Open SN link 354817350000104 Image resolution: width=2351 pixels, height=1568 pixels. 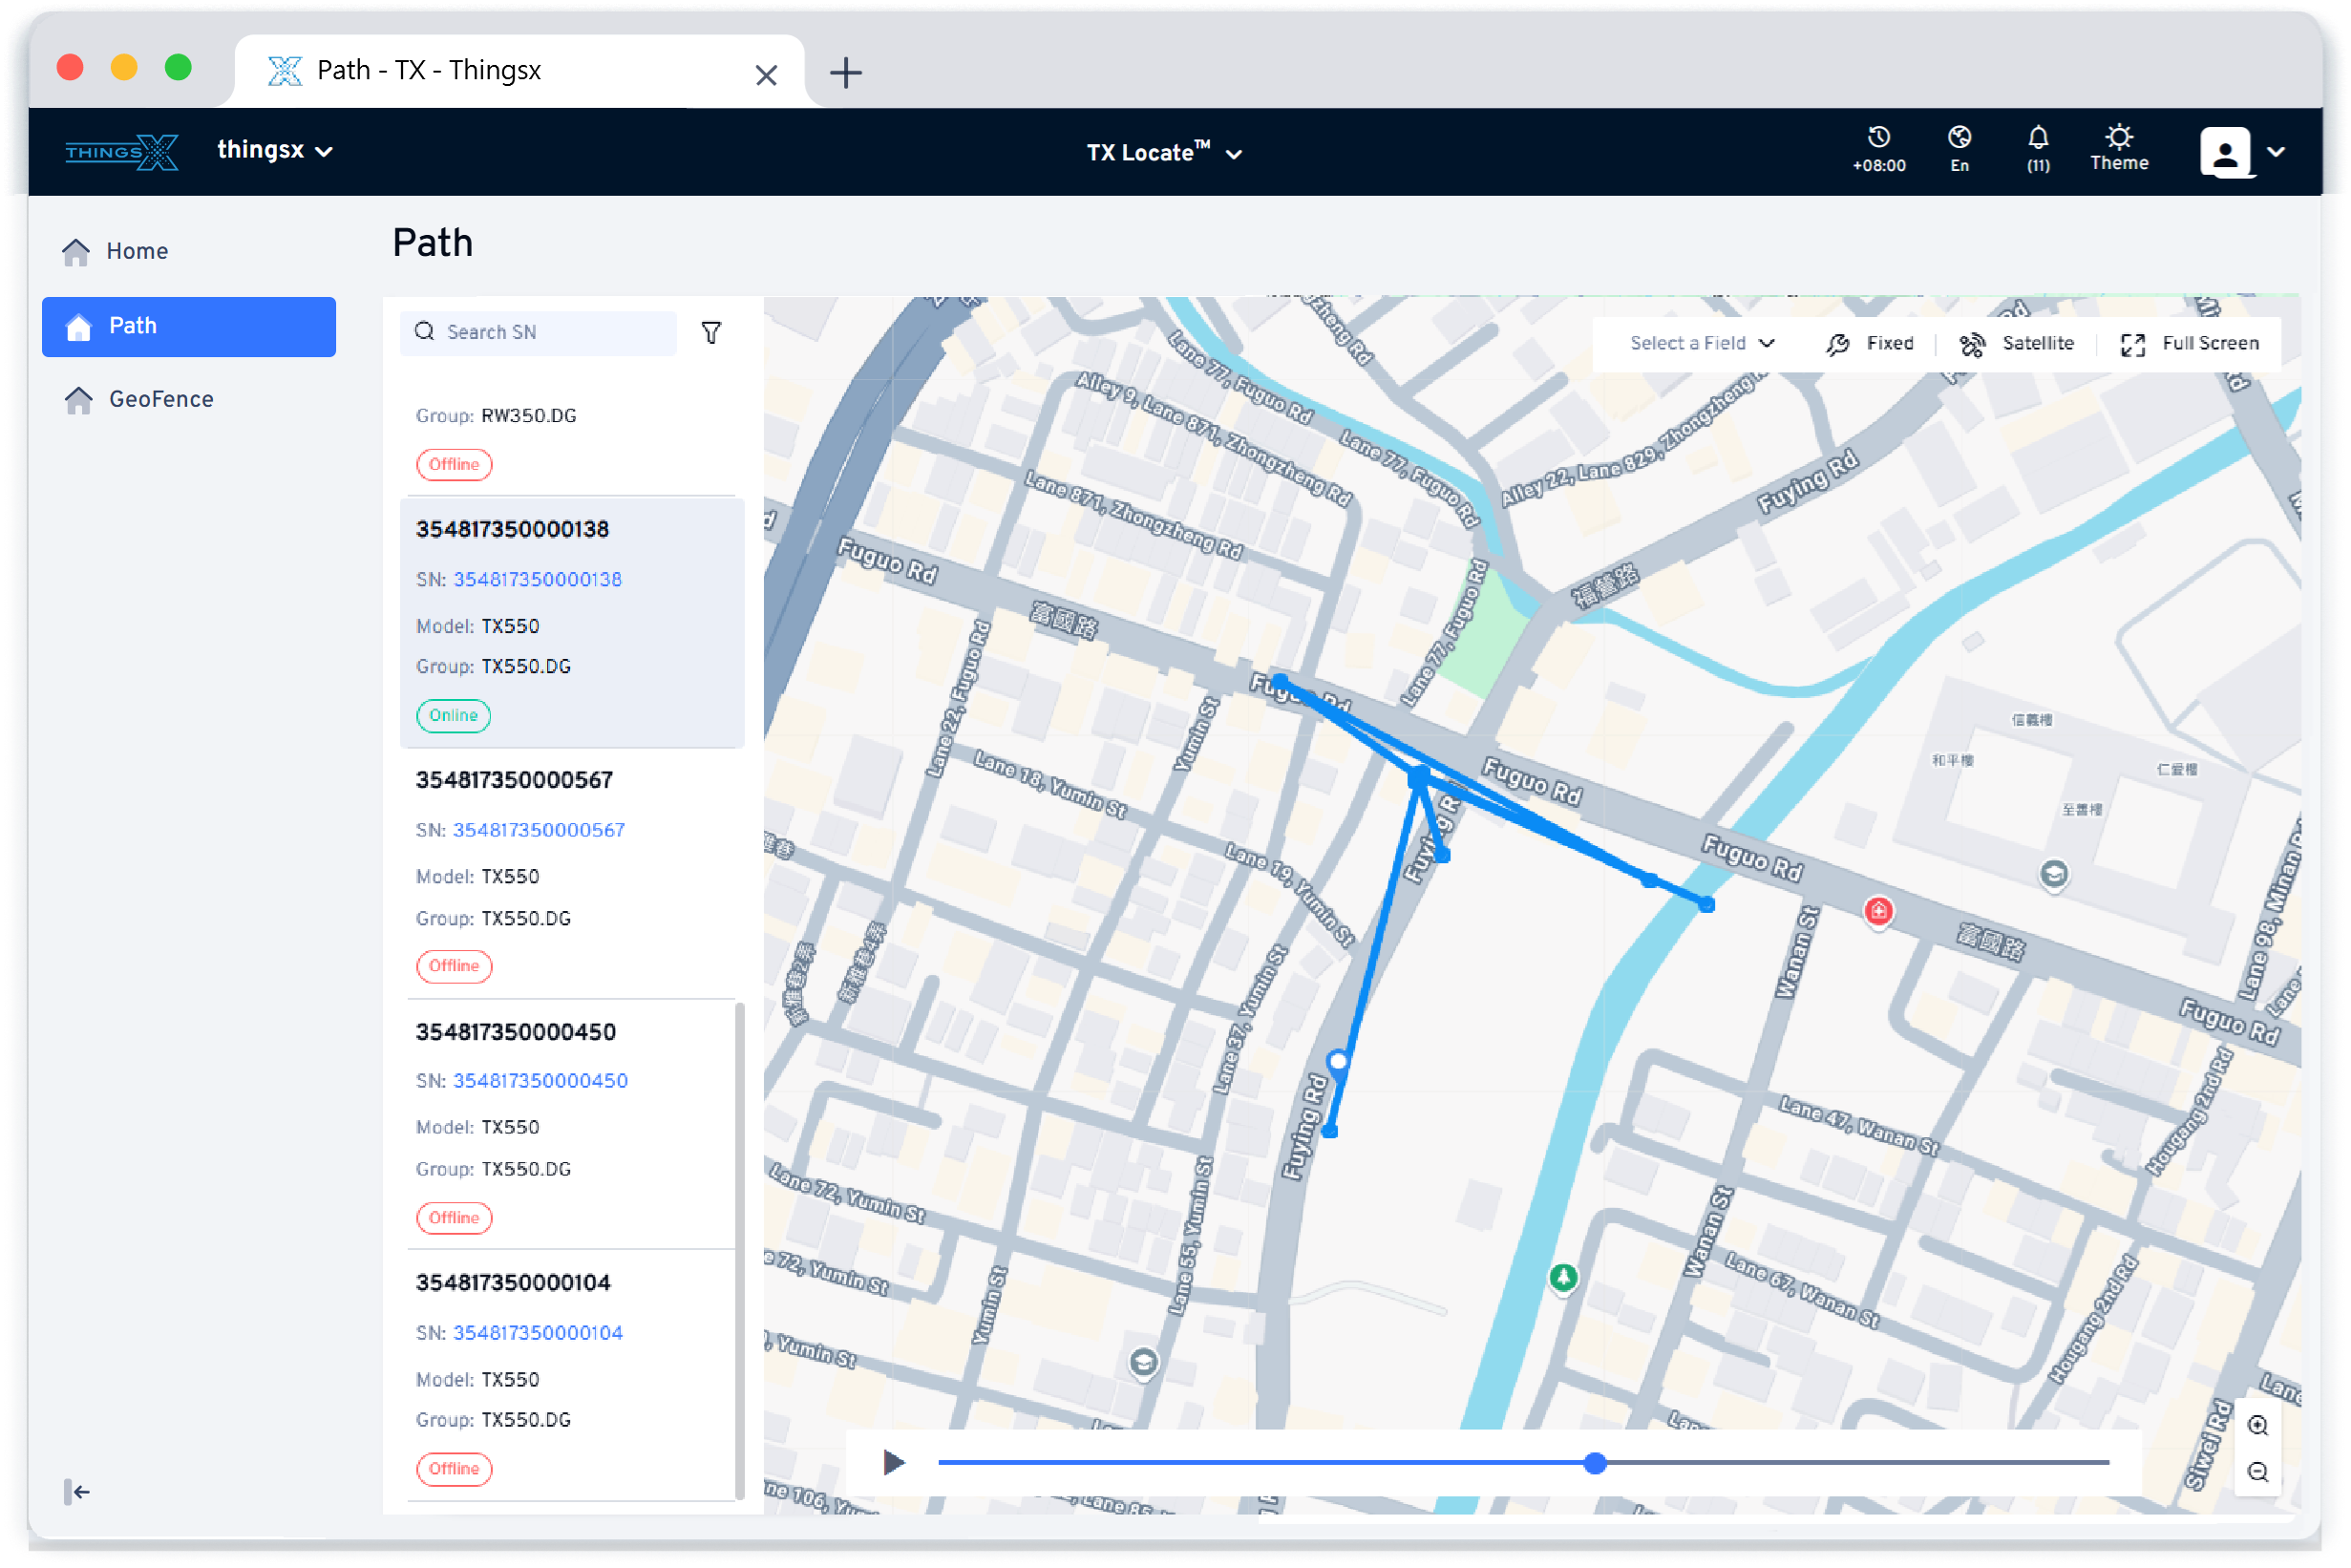click(x=538, y=1332)
